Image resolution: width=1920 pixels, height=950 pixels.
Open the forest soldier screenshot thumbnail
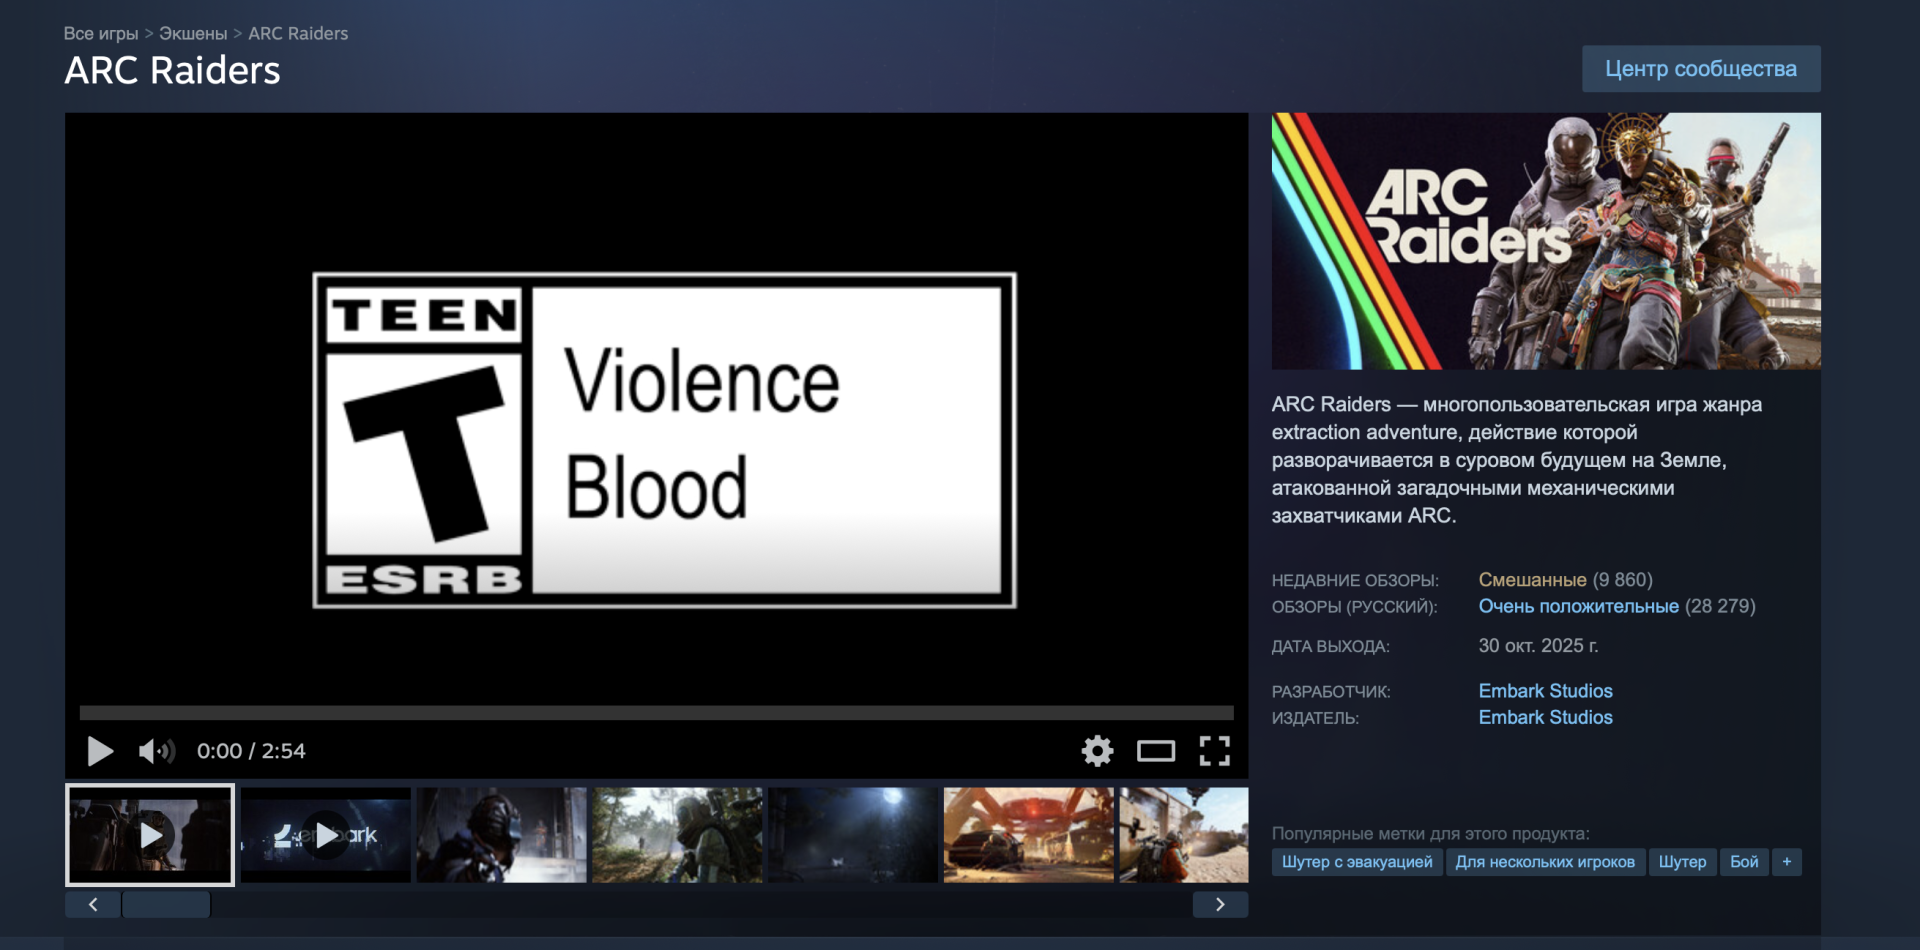677,835
